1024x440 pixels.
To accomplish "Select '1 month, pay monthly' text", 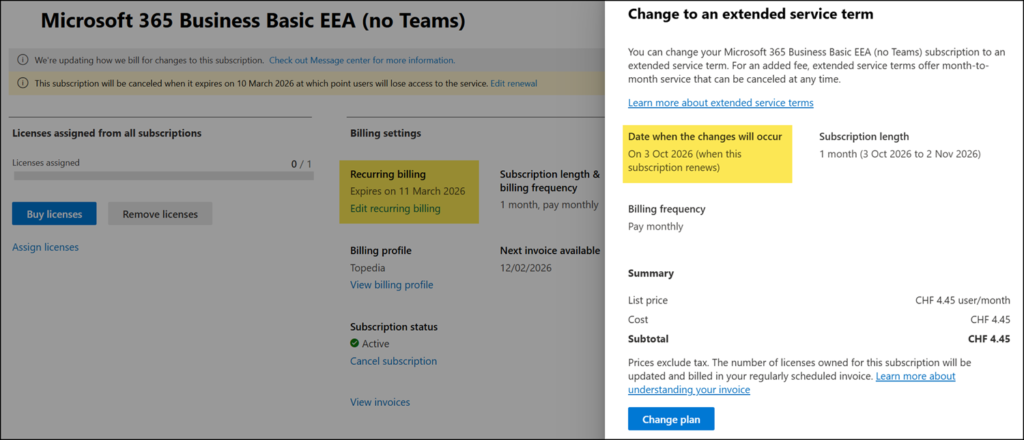I will (x=549, y=204).
